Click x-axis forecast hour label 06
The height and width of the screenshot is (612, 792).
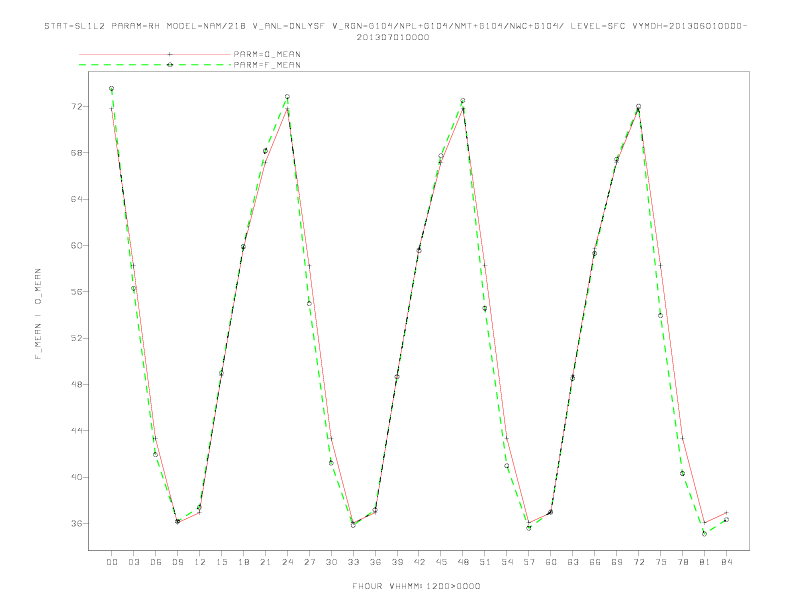coord(156,562)
